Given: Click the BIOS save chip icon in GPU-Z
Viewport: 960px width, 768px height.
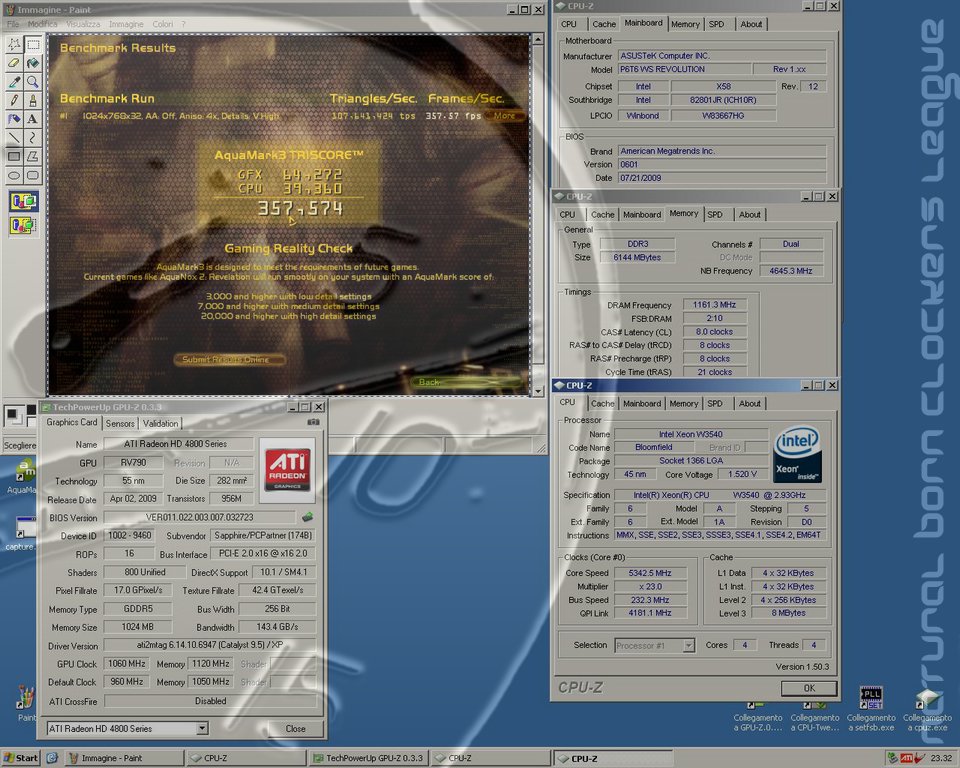Looking at the screenshot, I should 307,517.
